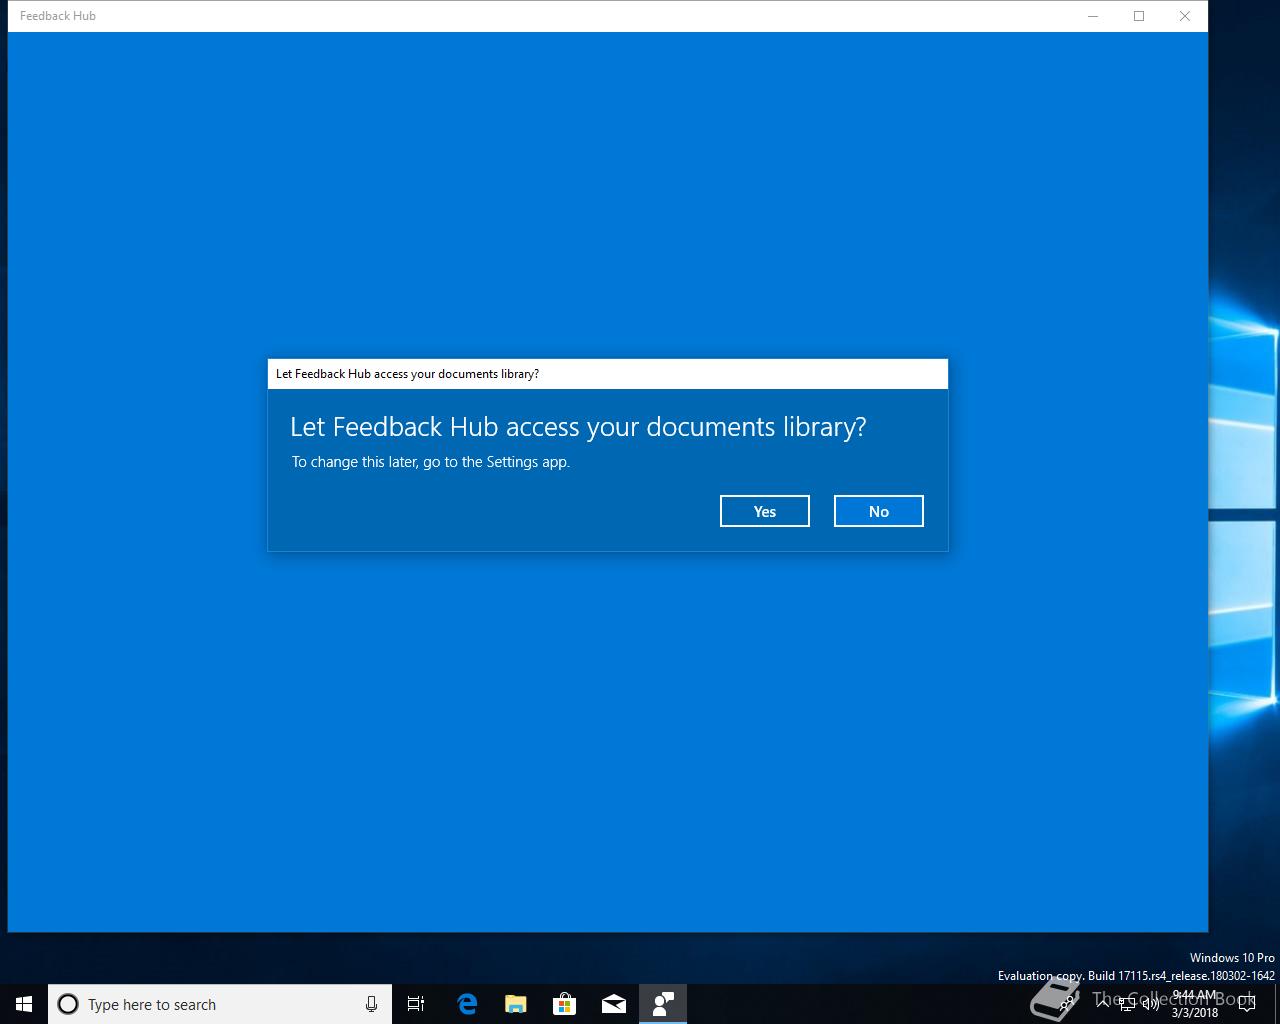Open Task View from the taskbar
The image size is (1280, 1024).
pos(416,1004)
